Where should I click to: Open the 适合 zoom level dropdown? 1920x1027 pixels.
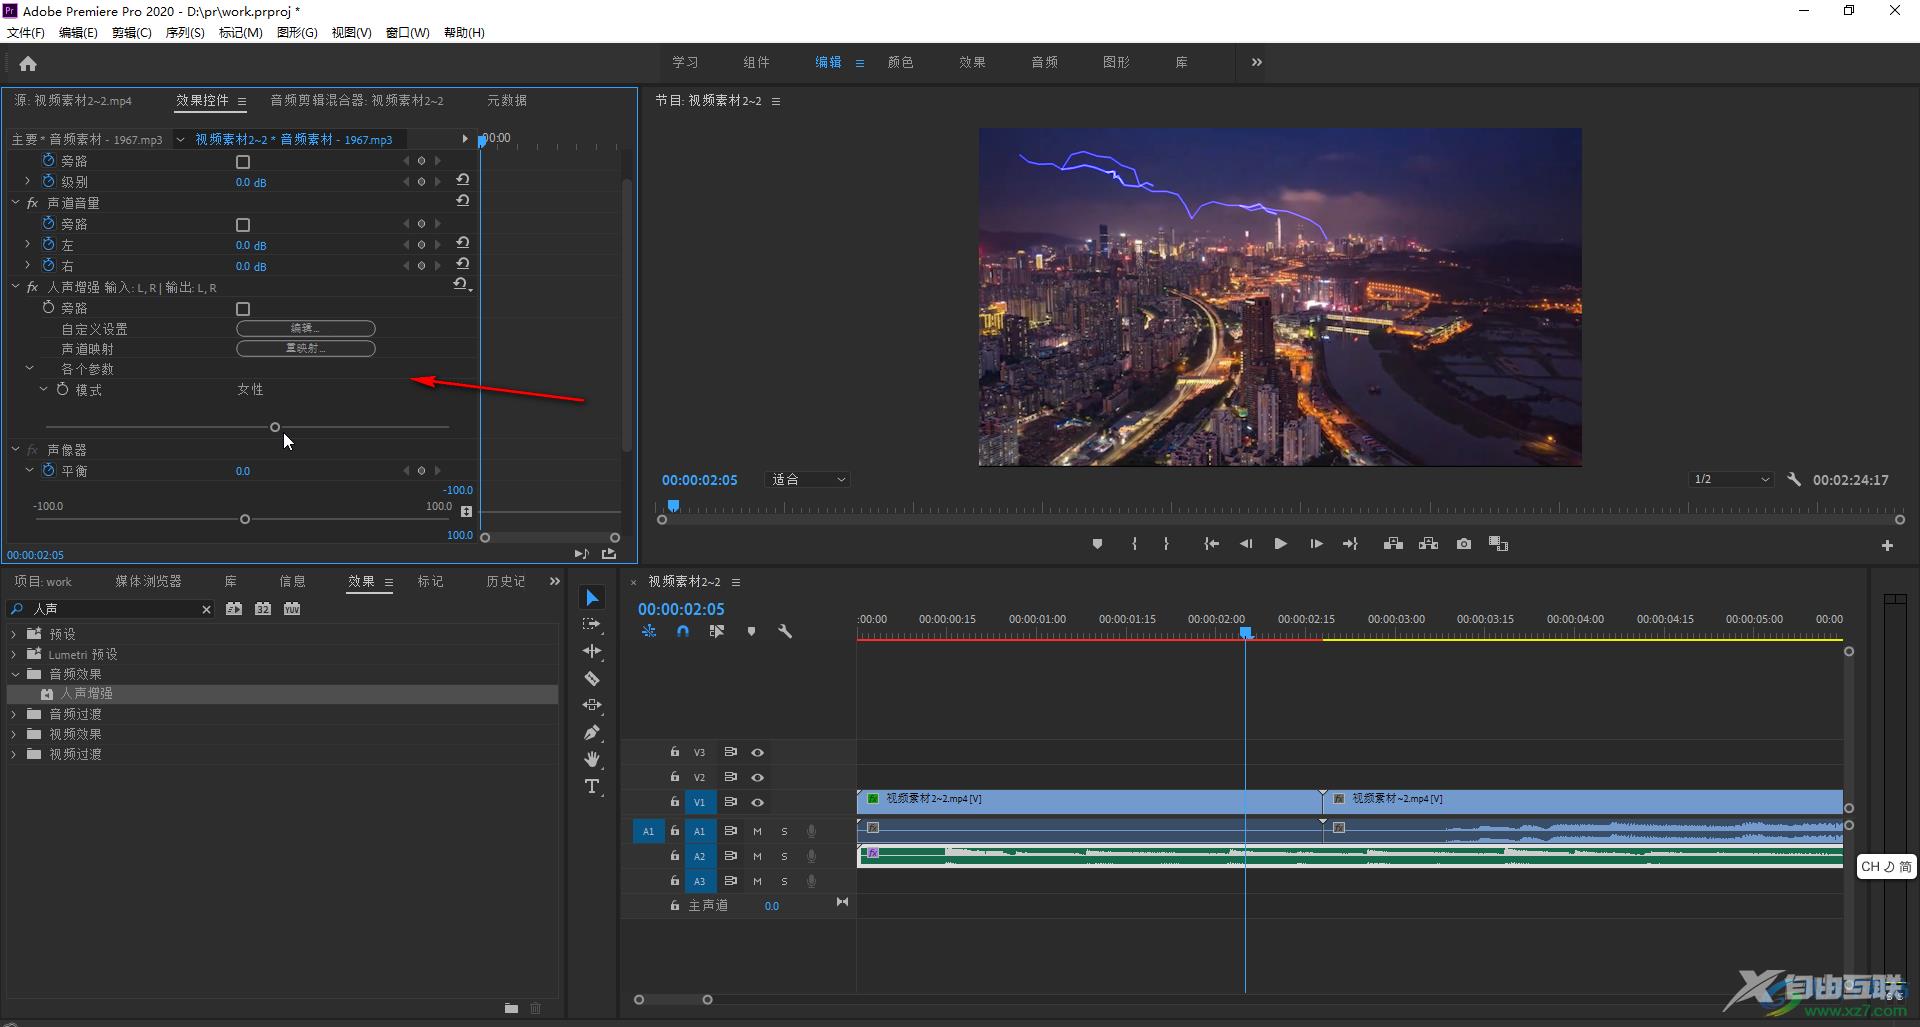(x=808, y=480)
